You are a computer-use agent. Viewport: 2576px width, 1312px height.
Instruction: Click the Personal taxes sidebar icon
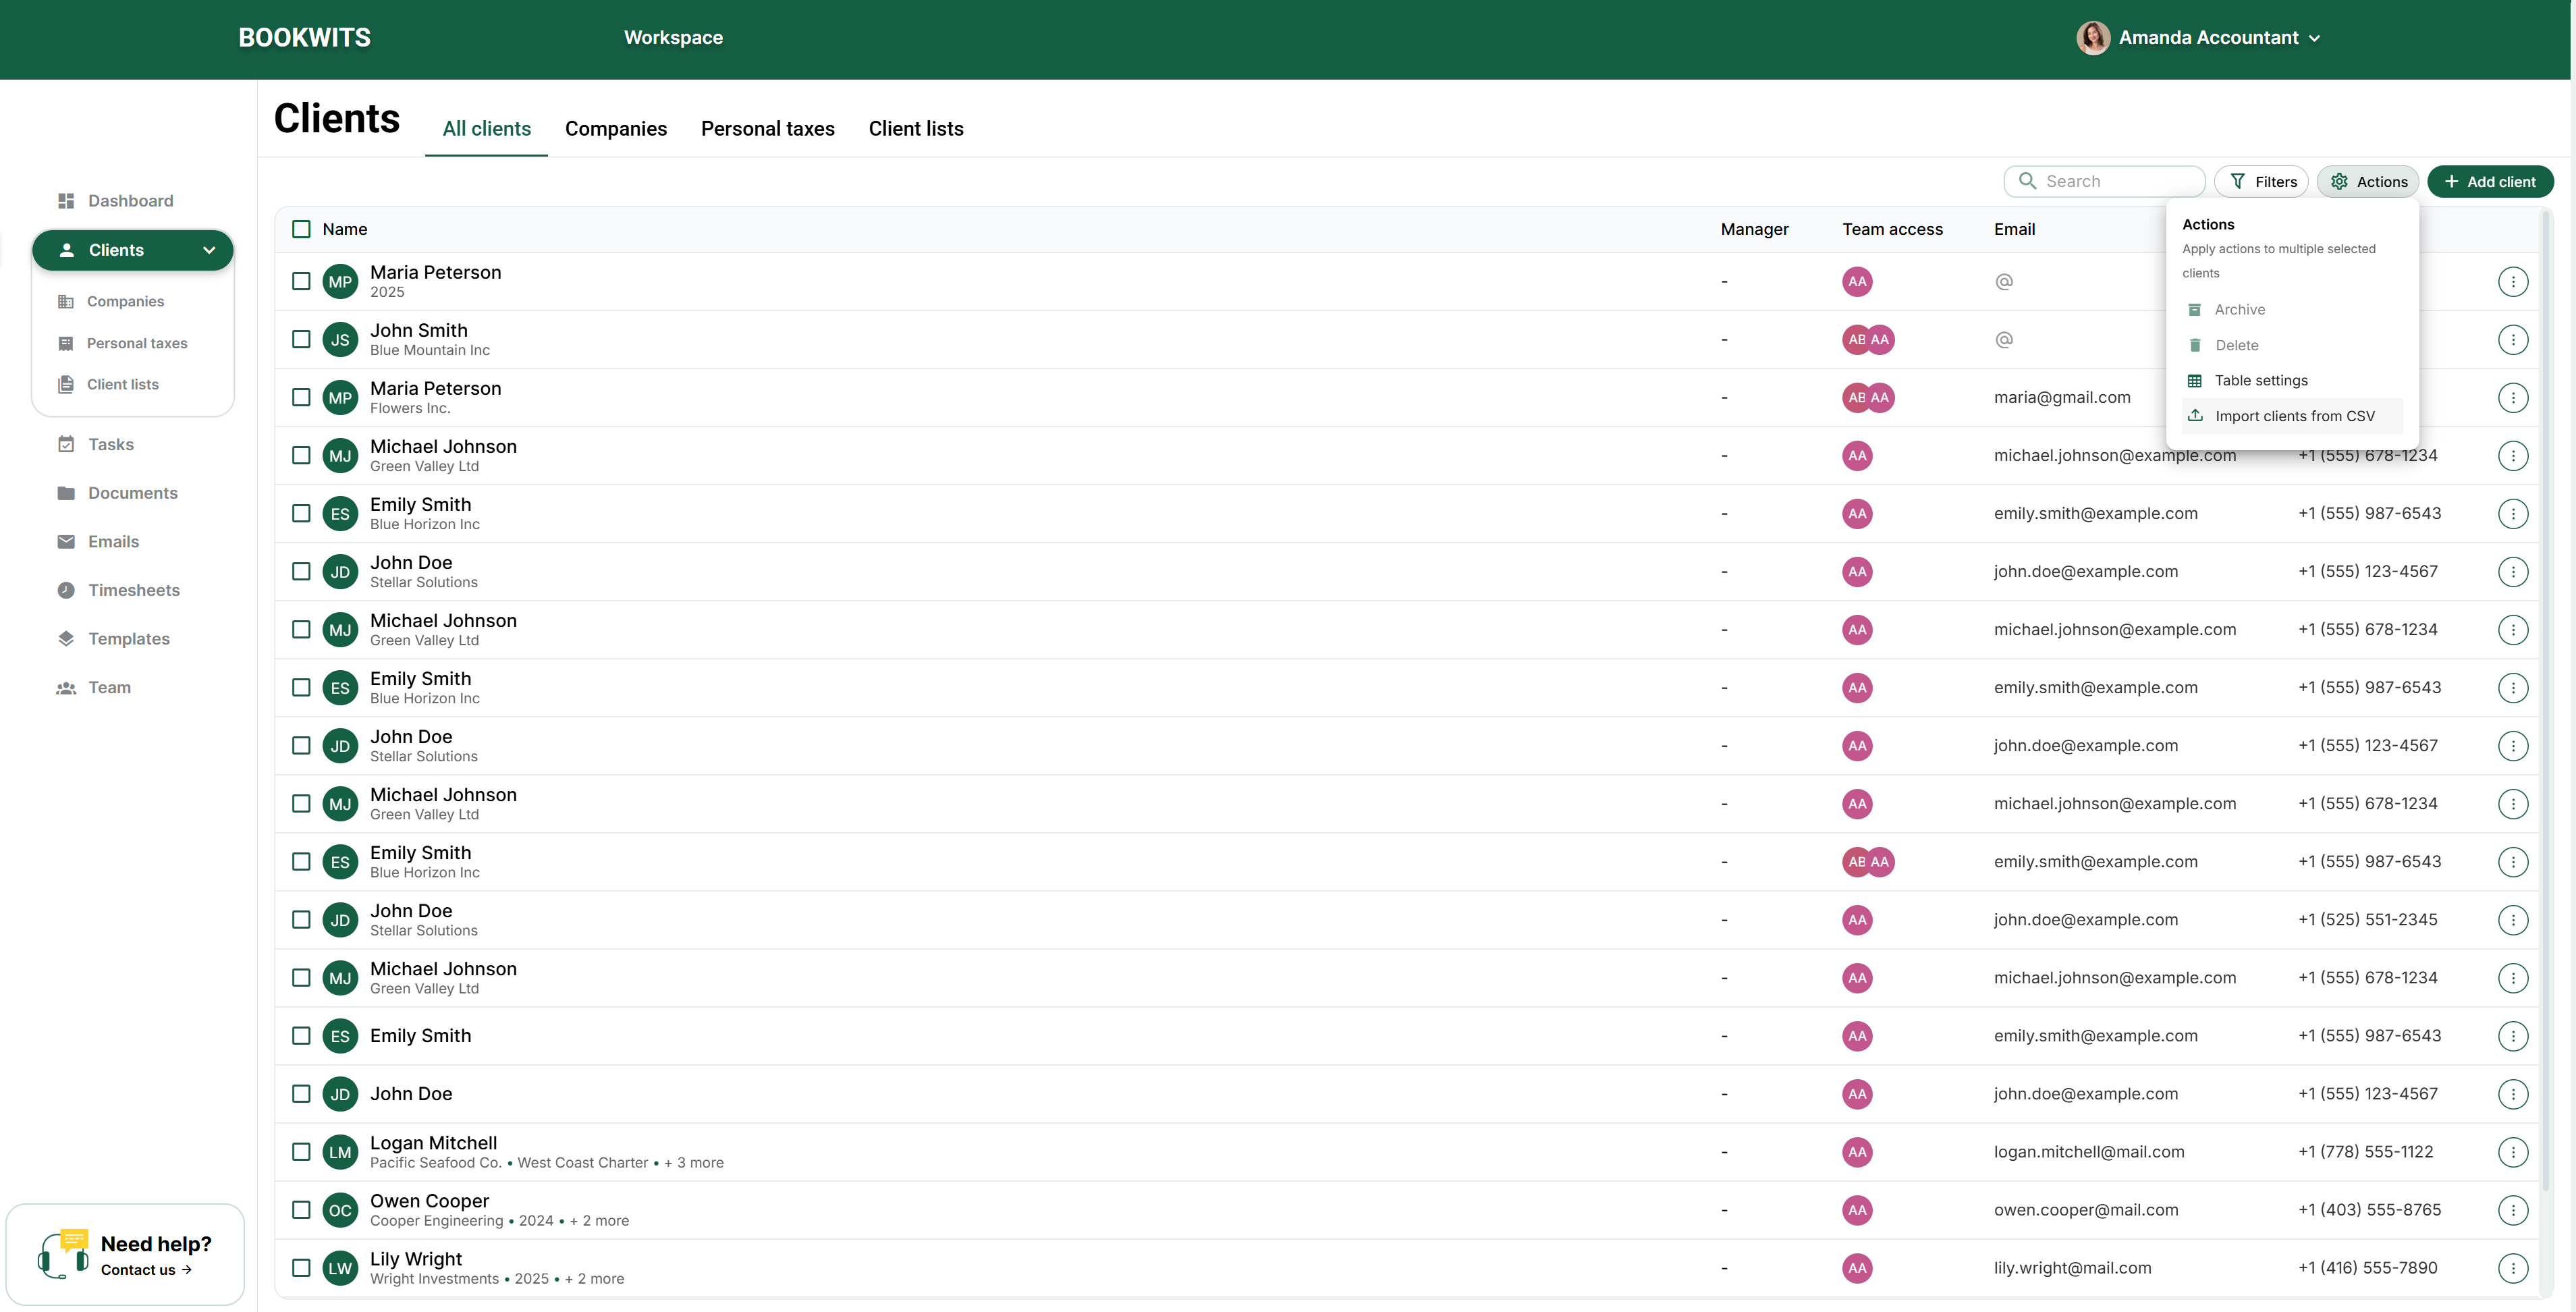[x=66, y=343]
